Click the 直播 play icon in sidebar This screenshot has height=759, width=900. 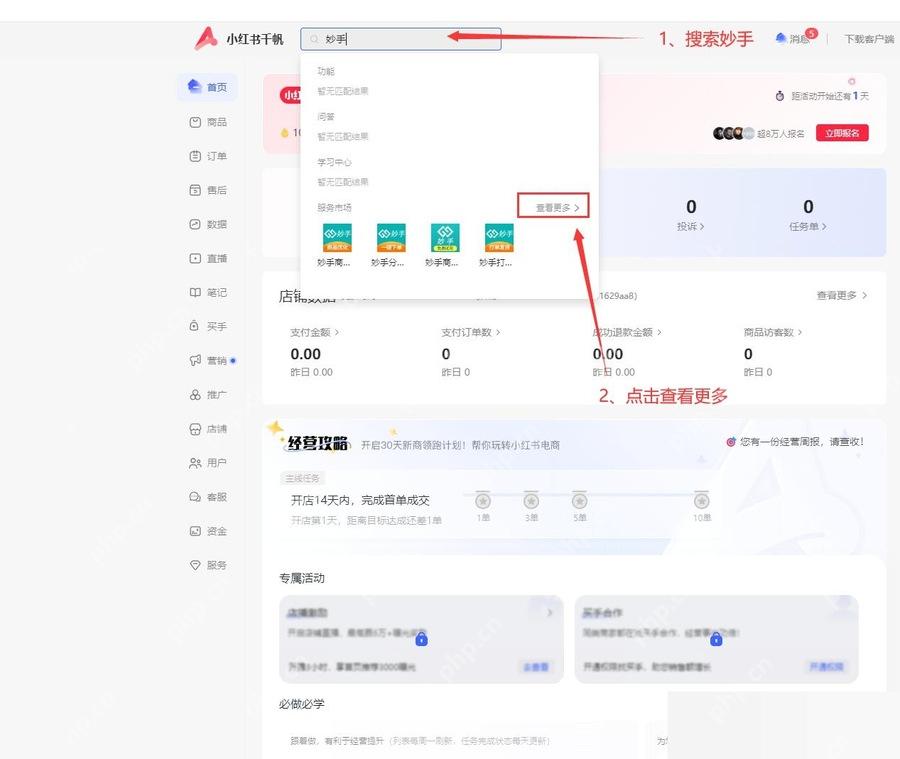tap(195, 258)
